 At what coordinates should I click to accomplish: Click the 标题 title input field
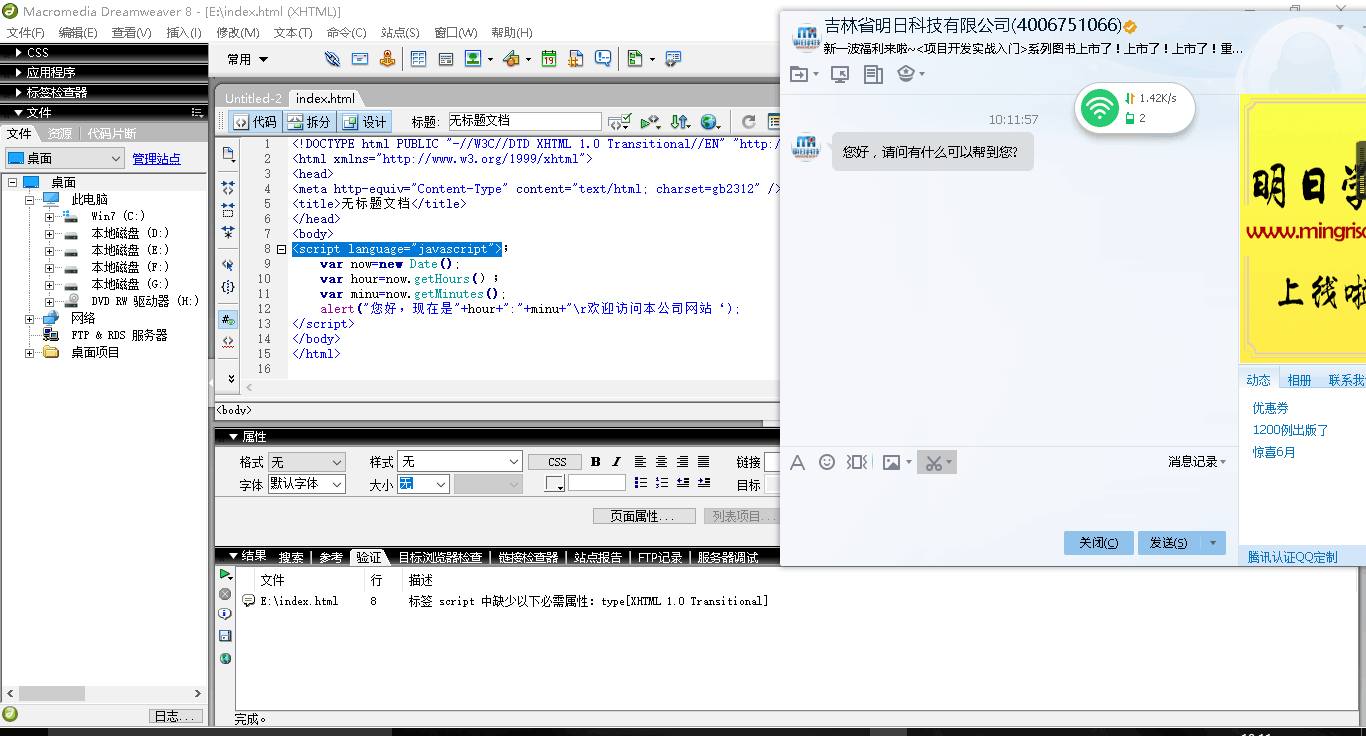524,121
